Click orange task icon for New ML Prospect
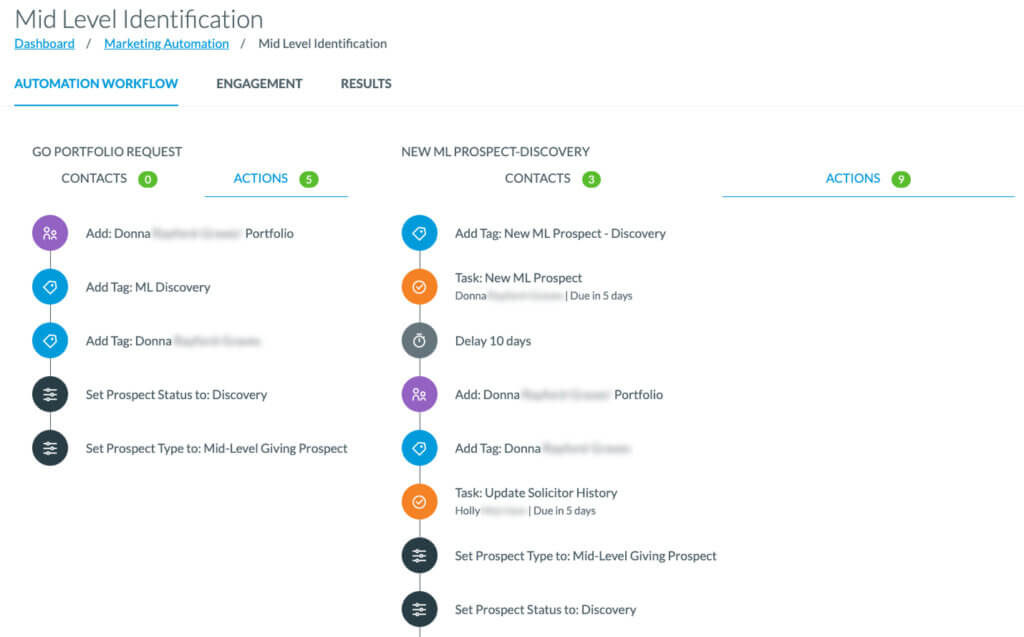The height and width of the screenshot is (637, 1024). 419,287
